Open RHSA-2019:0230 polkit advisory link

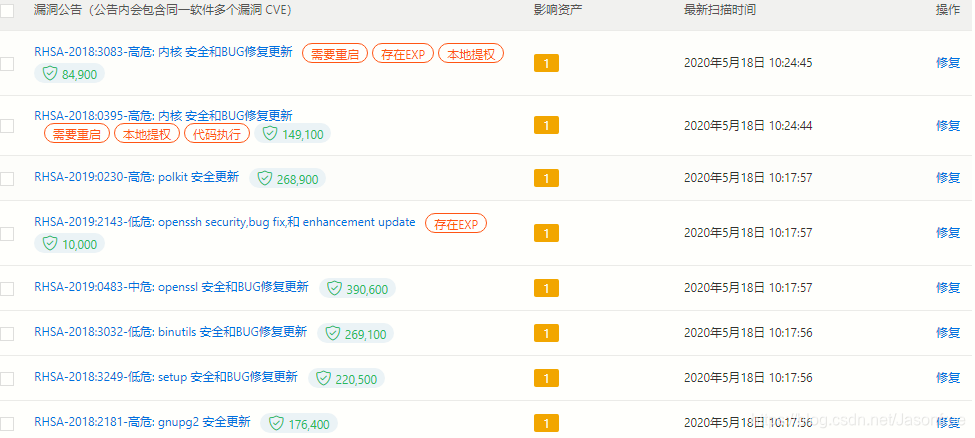[x=137, y=177]
